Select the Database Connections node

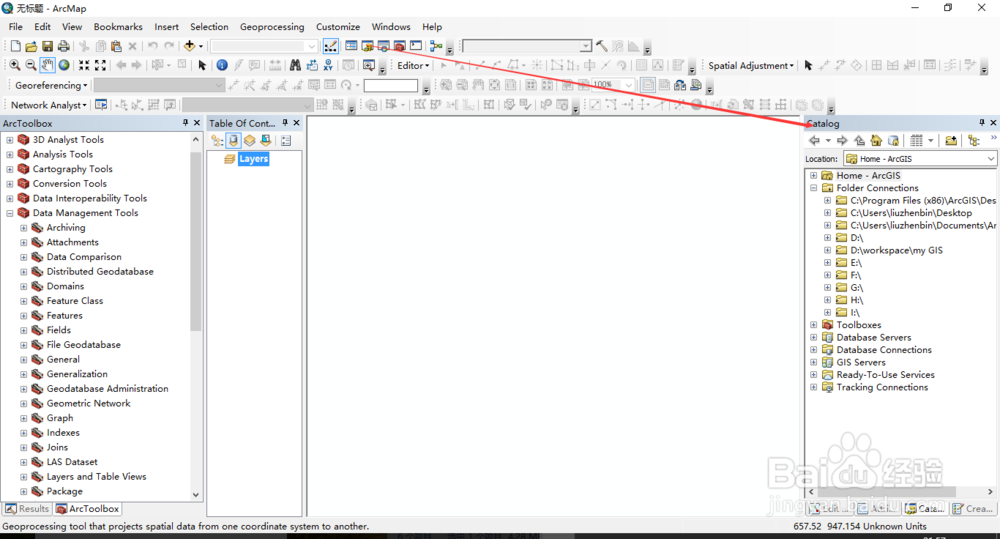click(x=884, y=350)
